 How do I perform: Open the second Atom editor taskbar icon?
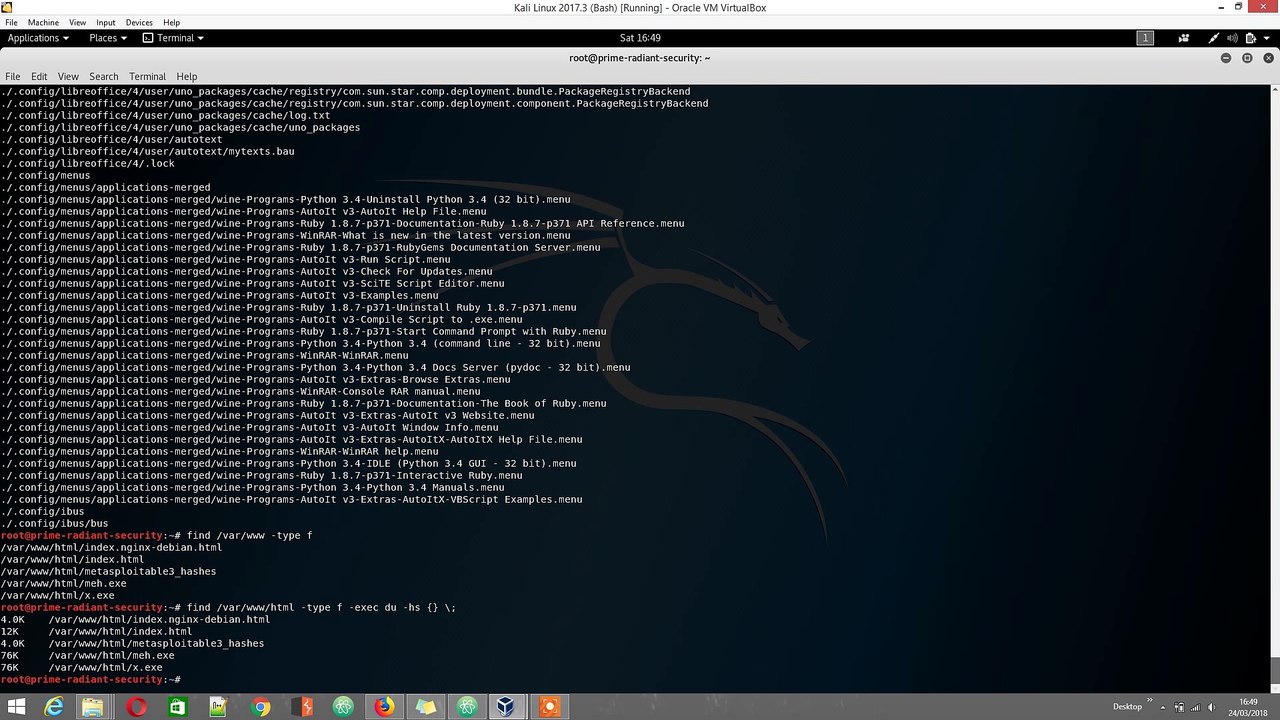coord(467,707)
